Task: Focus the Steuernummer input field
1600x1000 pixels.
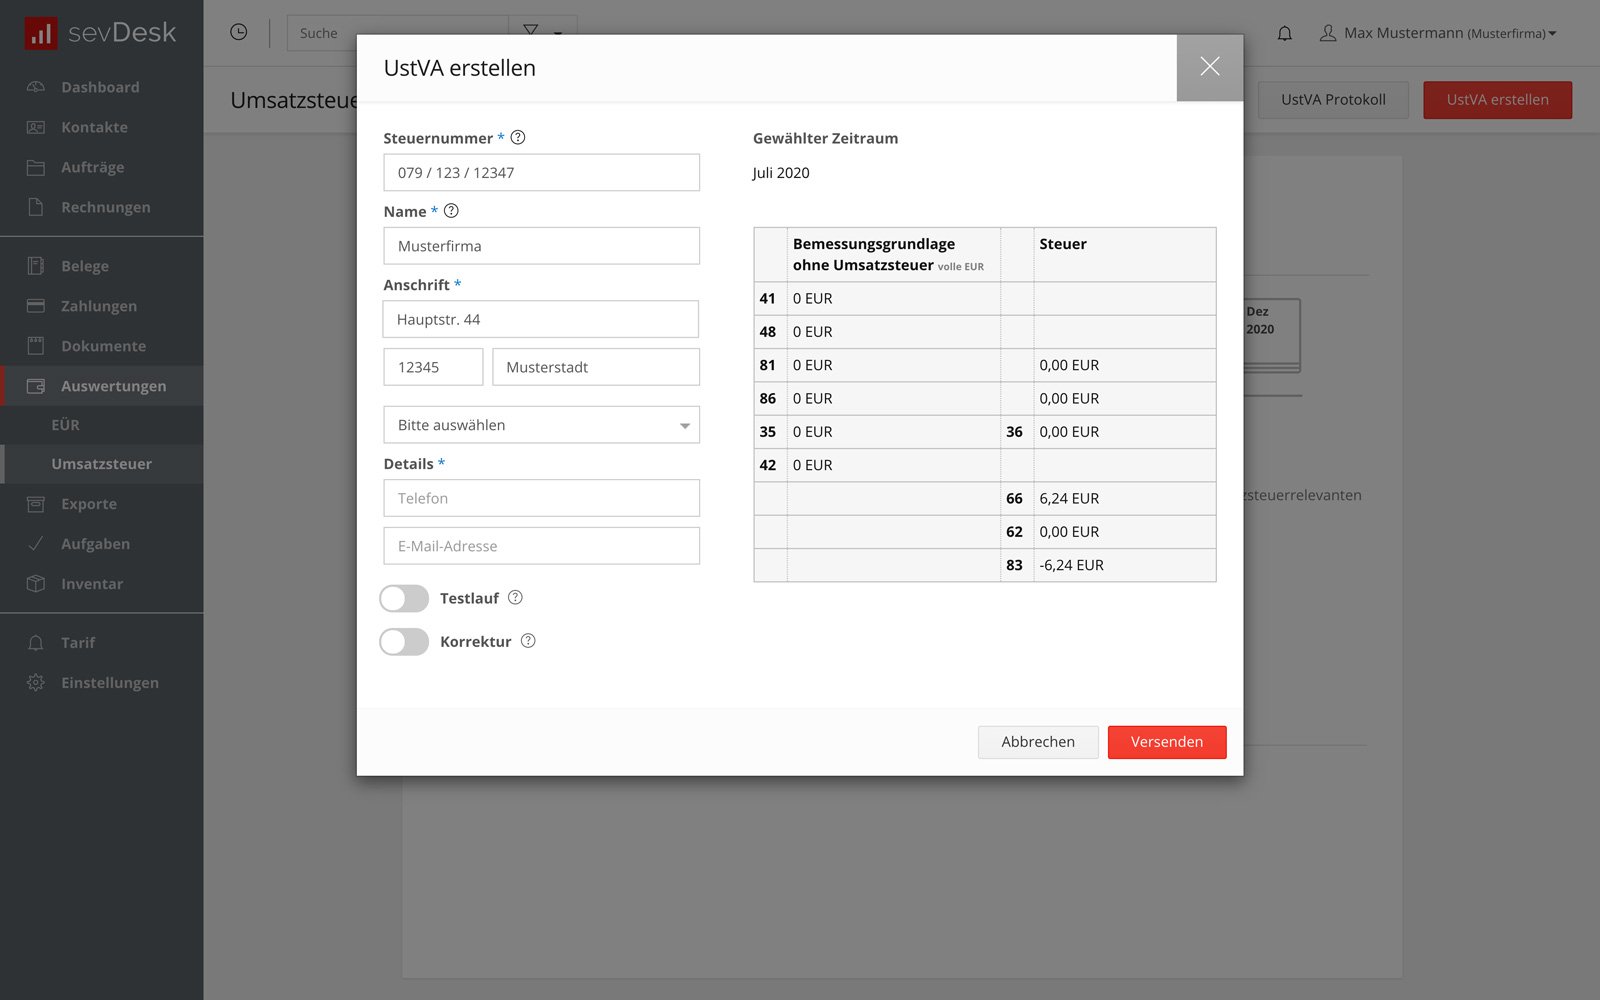Action: (541, 173)
